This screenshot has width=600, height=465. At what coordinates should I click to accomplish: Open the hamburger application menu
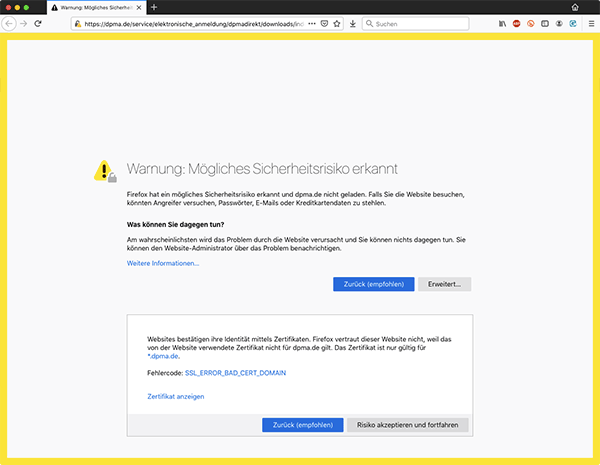591,24
